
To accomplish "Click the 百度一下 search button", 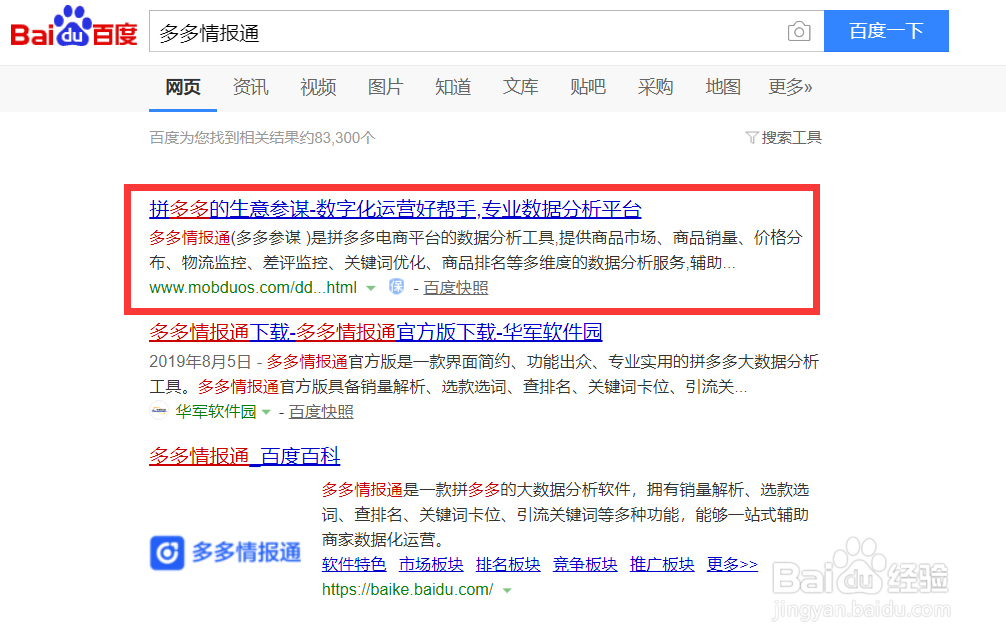I will (886, 31).
